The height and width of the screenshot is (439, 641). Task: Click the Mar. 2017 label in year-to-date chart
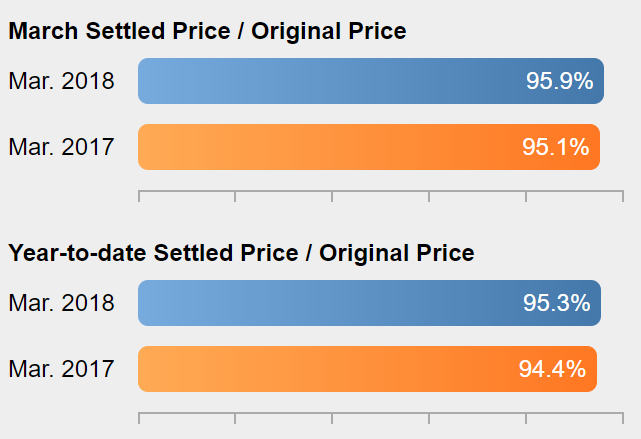61,369
